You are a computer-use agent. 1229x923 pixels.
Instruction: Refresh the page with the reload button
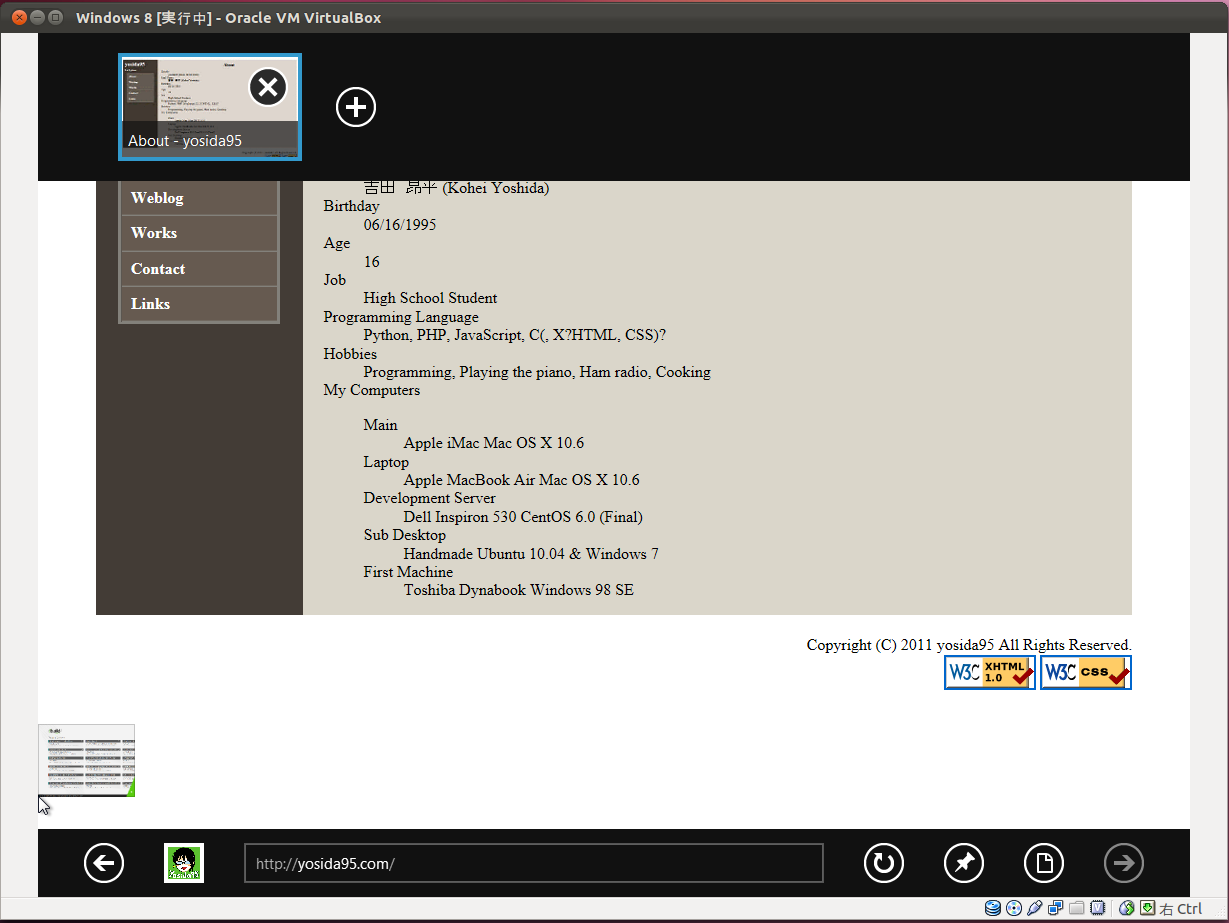(x=884, y=863)
